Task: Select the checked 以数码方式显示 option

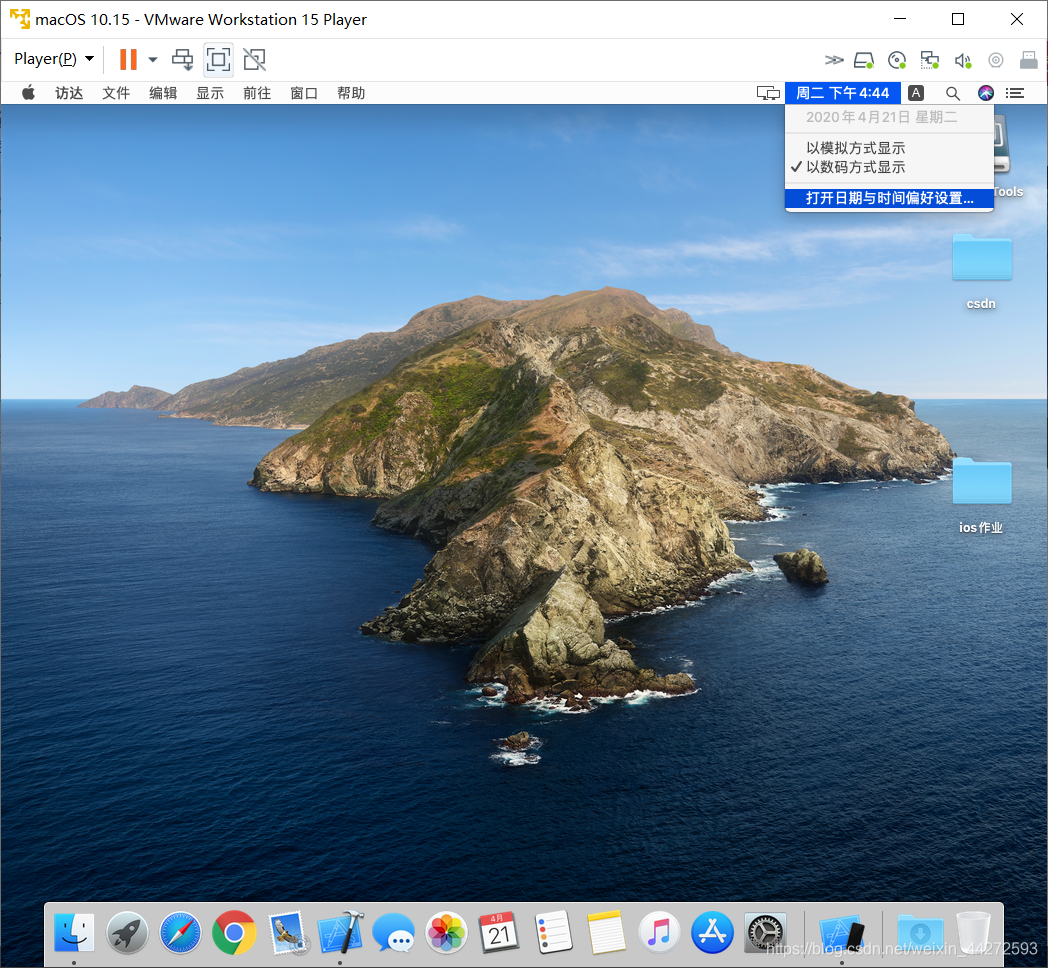Action: point(856,167)
